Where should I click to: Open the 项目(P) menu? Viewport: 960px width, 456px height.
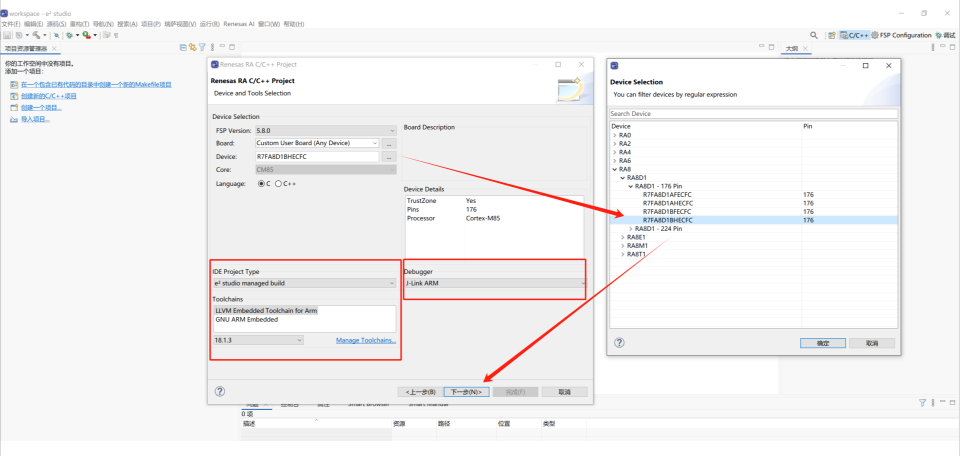coord(151,24)
